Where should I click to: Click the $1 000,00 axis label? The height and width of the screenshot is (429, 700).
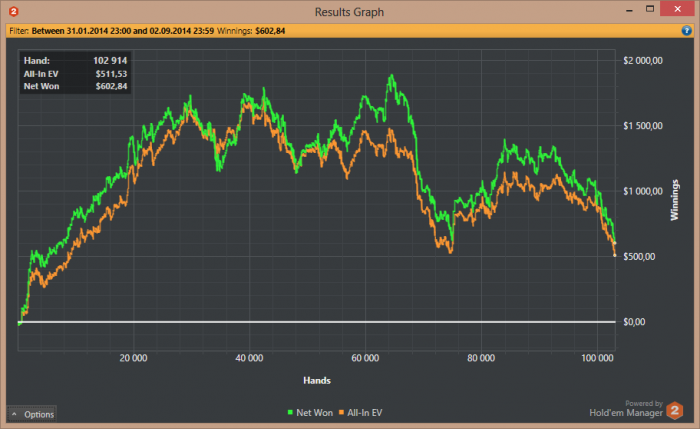643,191
